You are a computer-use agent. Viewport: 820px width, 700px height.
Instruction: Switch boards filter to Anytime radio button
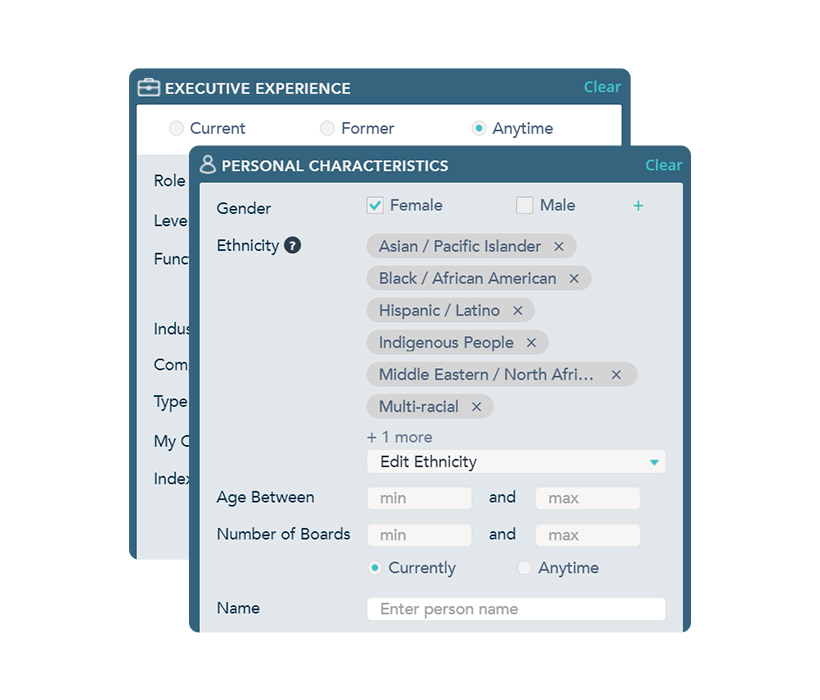(x=525, y=567)
